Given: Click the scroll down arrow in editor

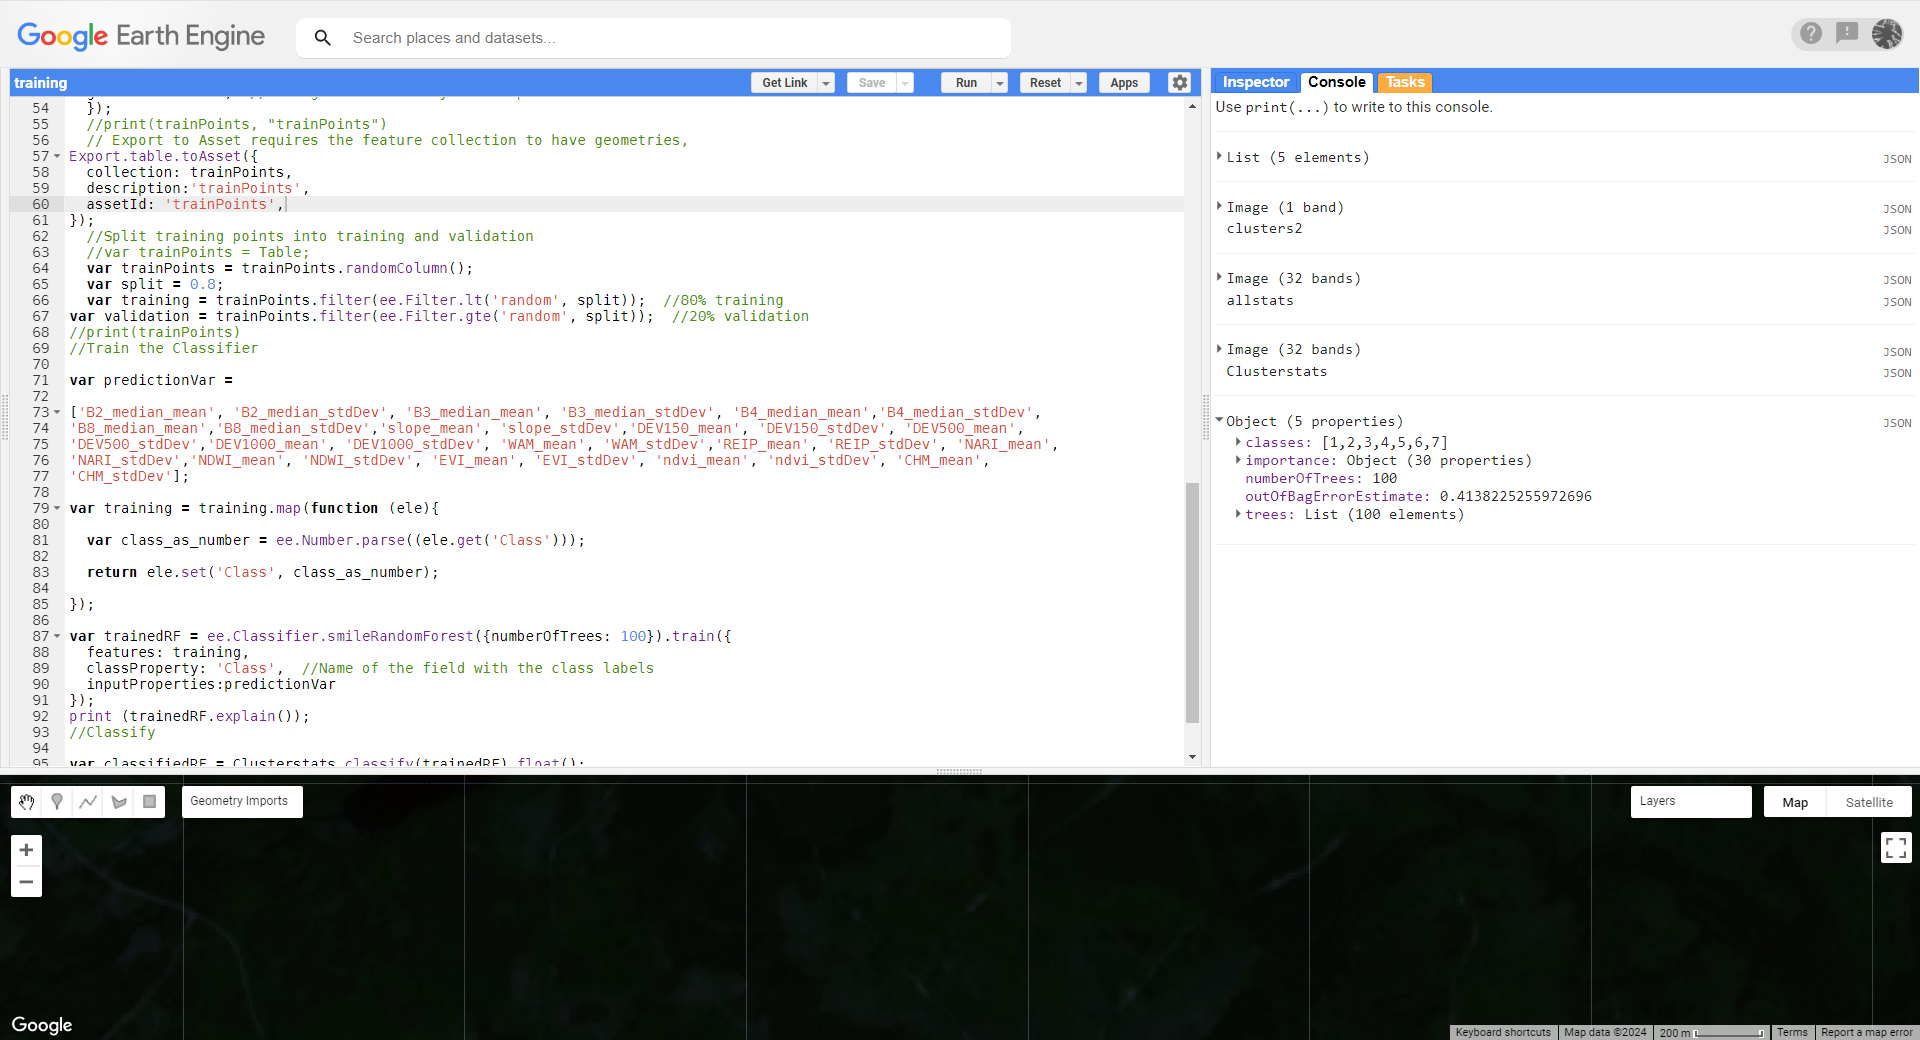Looking at the screenshot, I should (x=1192, y=757).
